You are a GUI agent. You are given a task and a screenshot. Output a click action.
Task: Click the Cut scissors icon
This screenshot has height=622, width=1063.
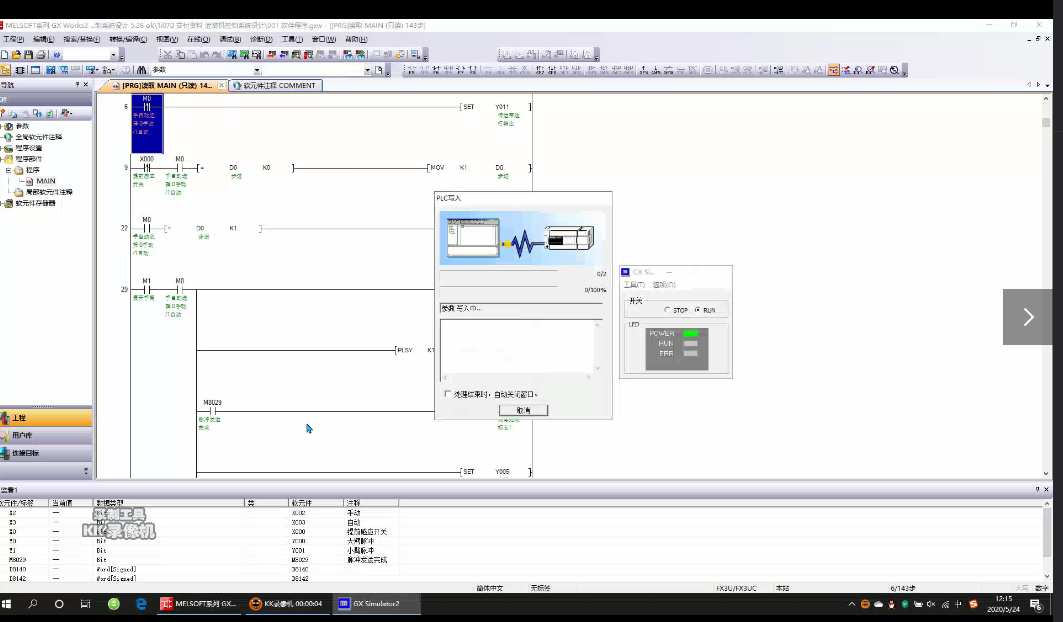(x=167, y=54)
